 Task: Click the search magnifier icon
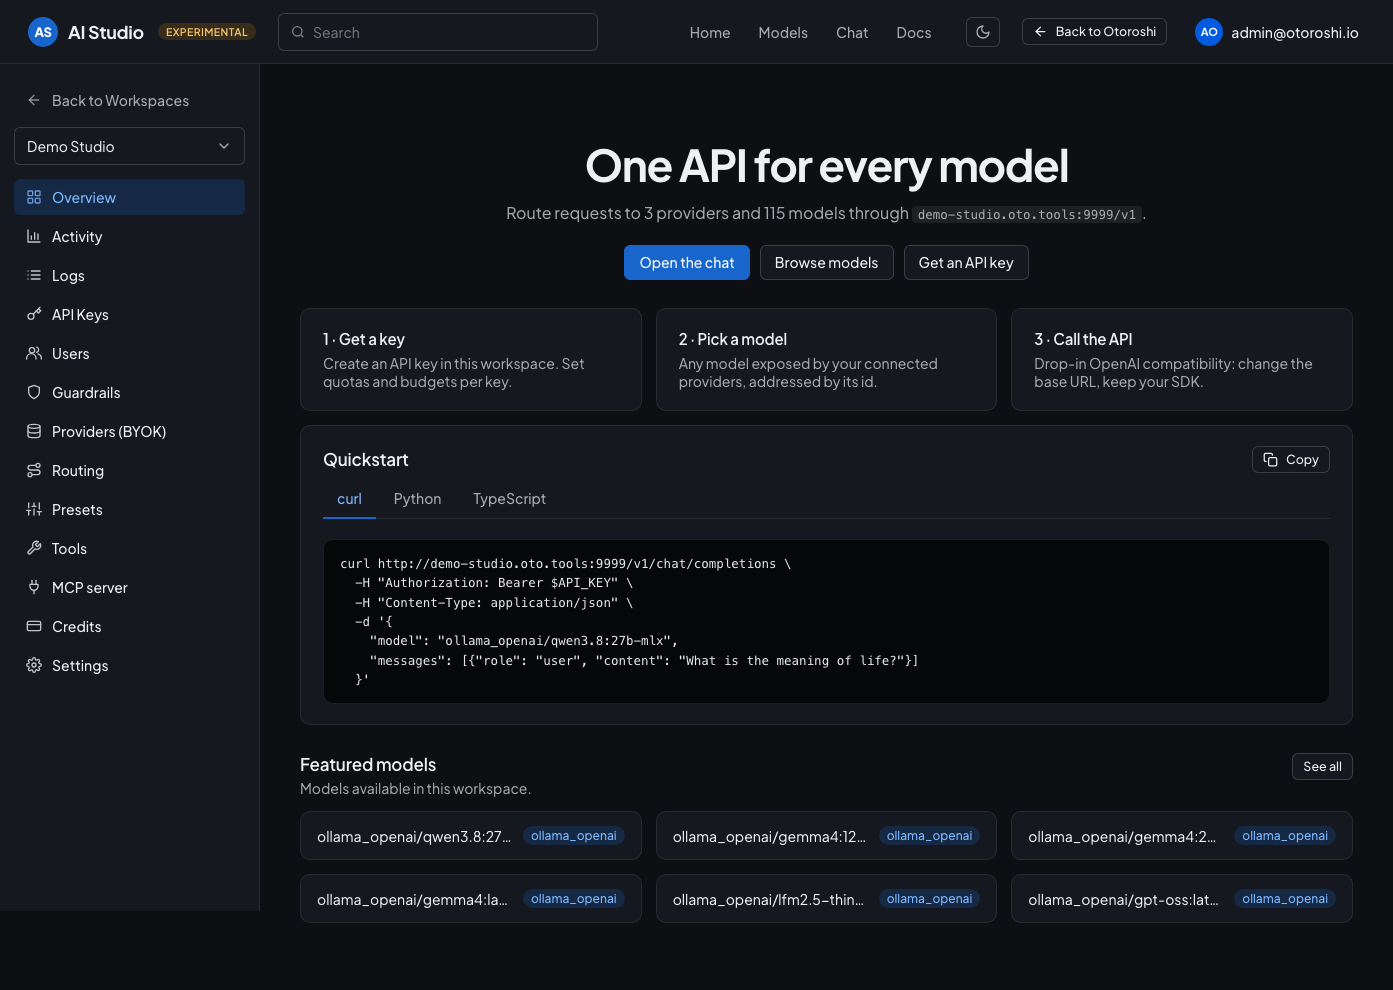(298, 32)
